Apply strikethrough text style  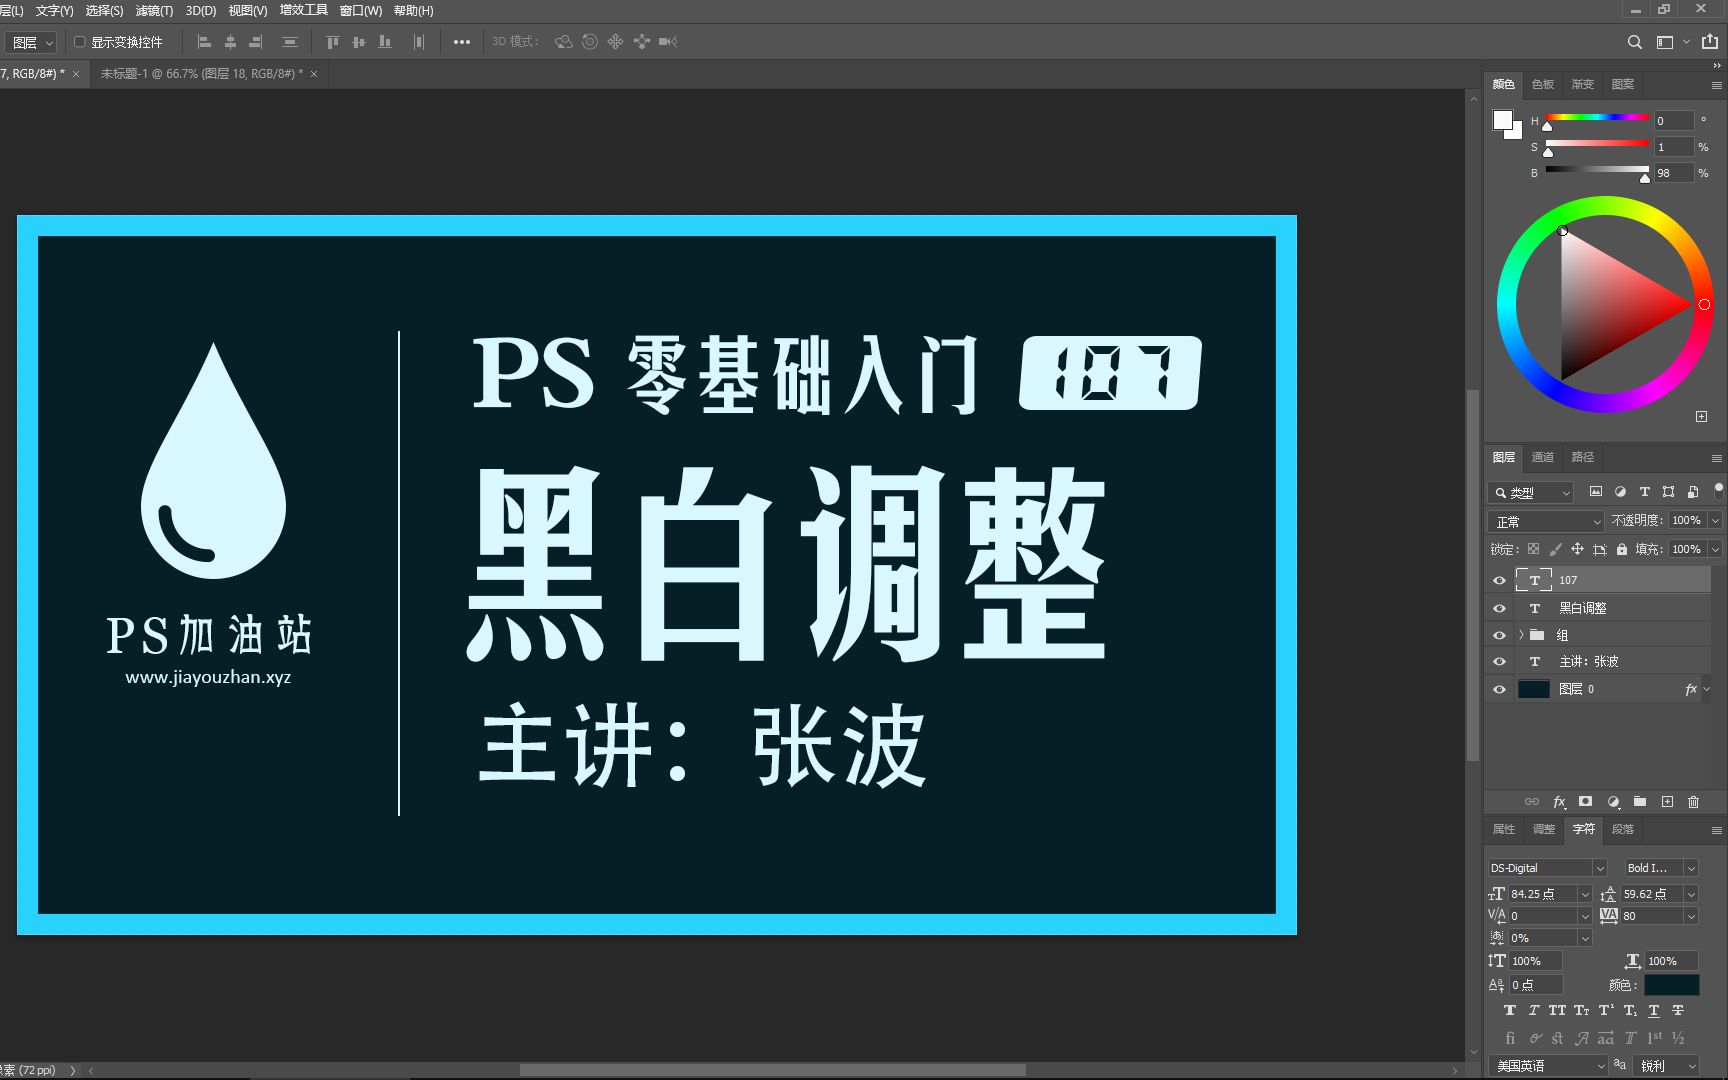click(x=1678, y=1011)
